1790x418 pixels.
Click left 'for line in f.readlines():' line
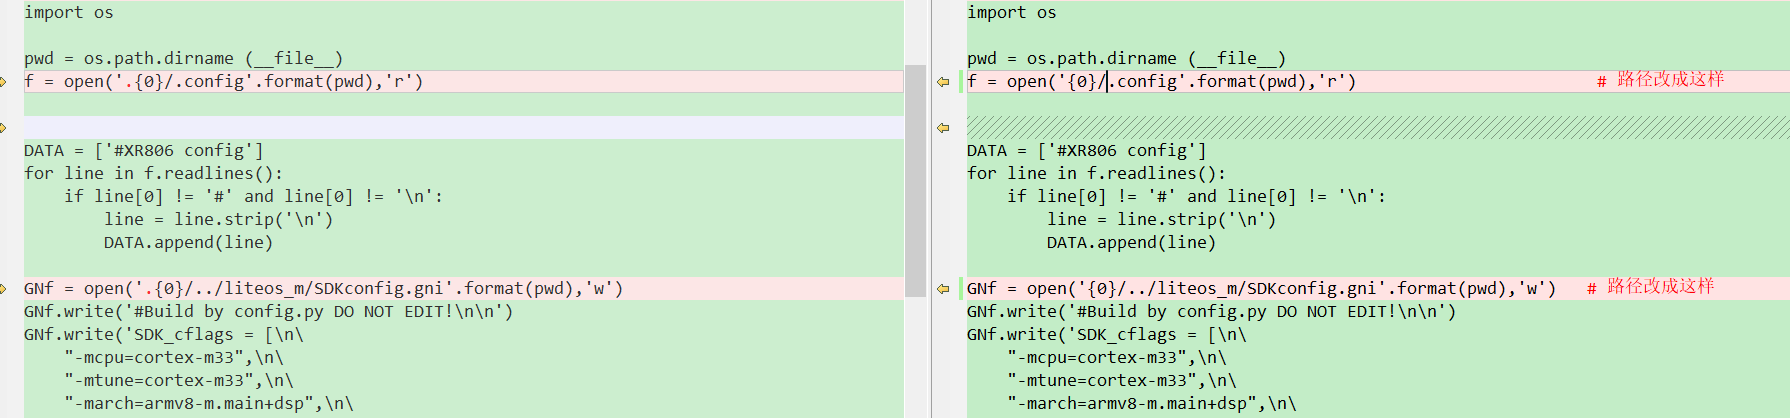point(154,174)
